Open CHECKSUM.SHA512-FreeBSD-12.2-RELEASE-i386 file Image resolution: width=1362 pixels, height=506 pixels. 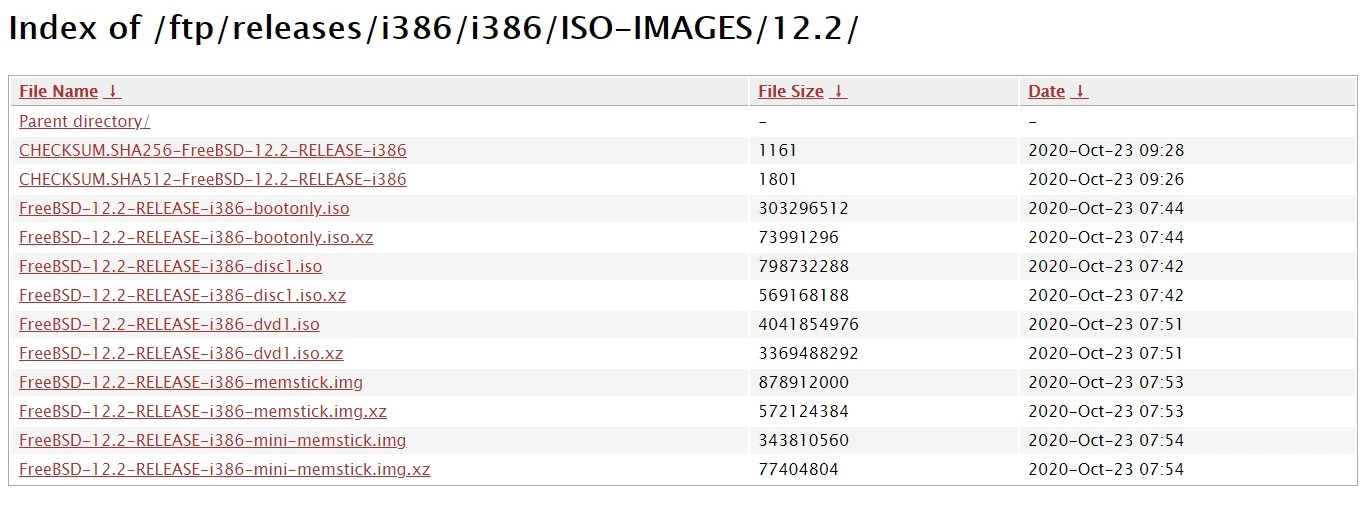point(213,179)
